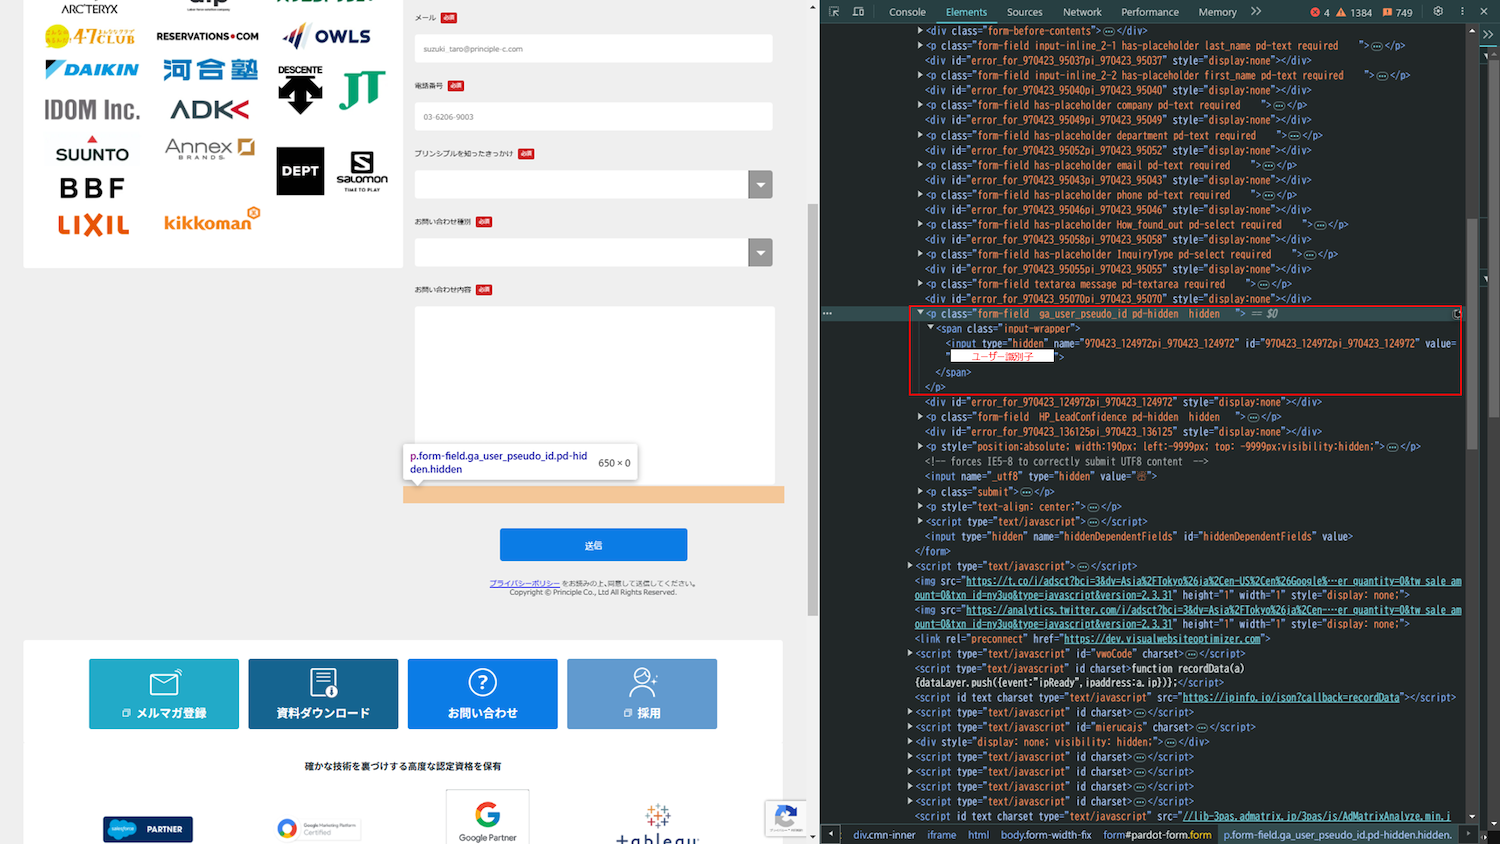1500x844 pixels.
Task: Click the 資料ダウンロード button
Action: pyautogui.click(x=323, y=694)
